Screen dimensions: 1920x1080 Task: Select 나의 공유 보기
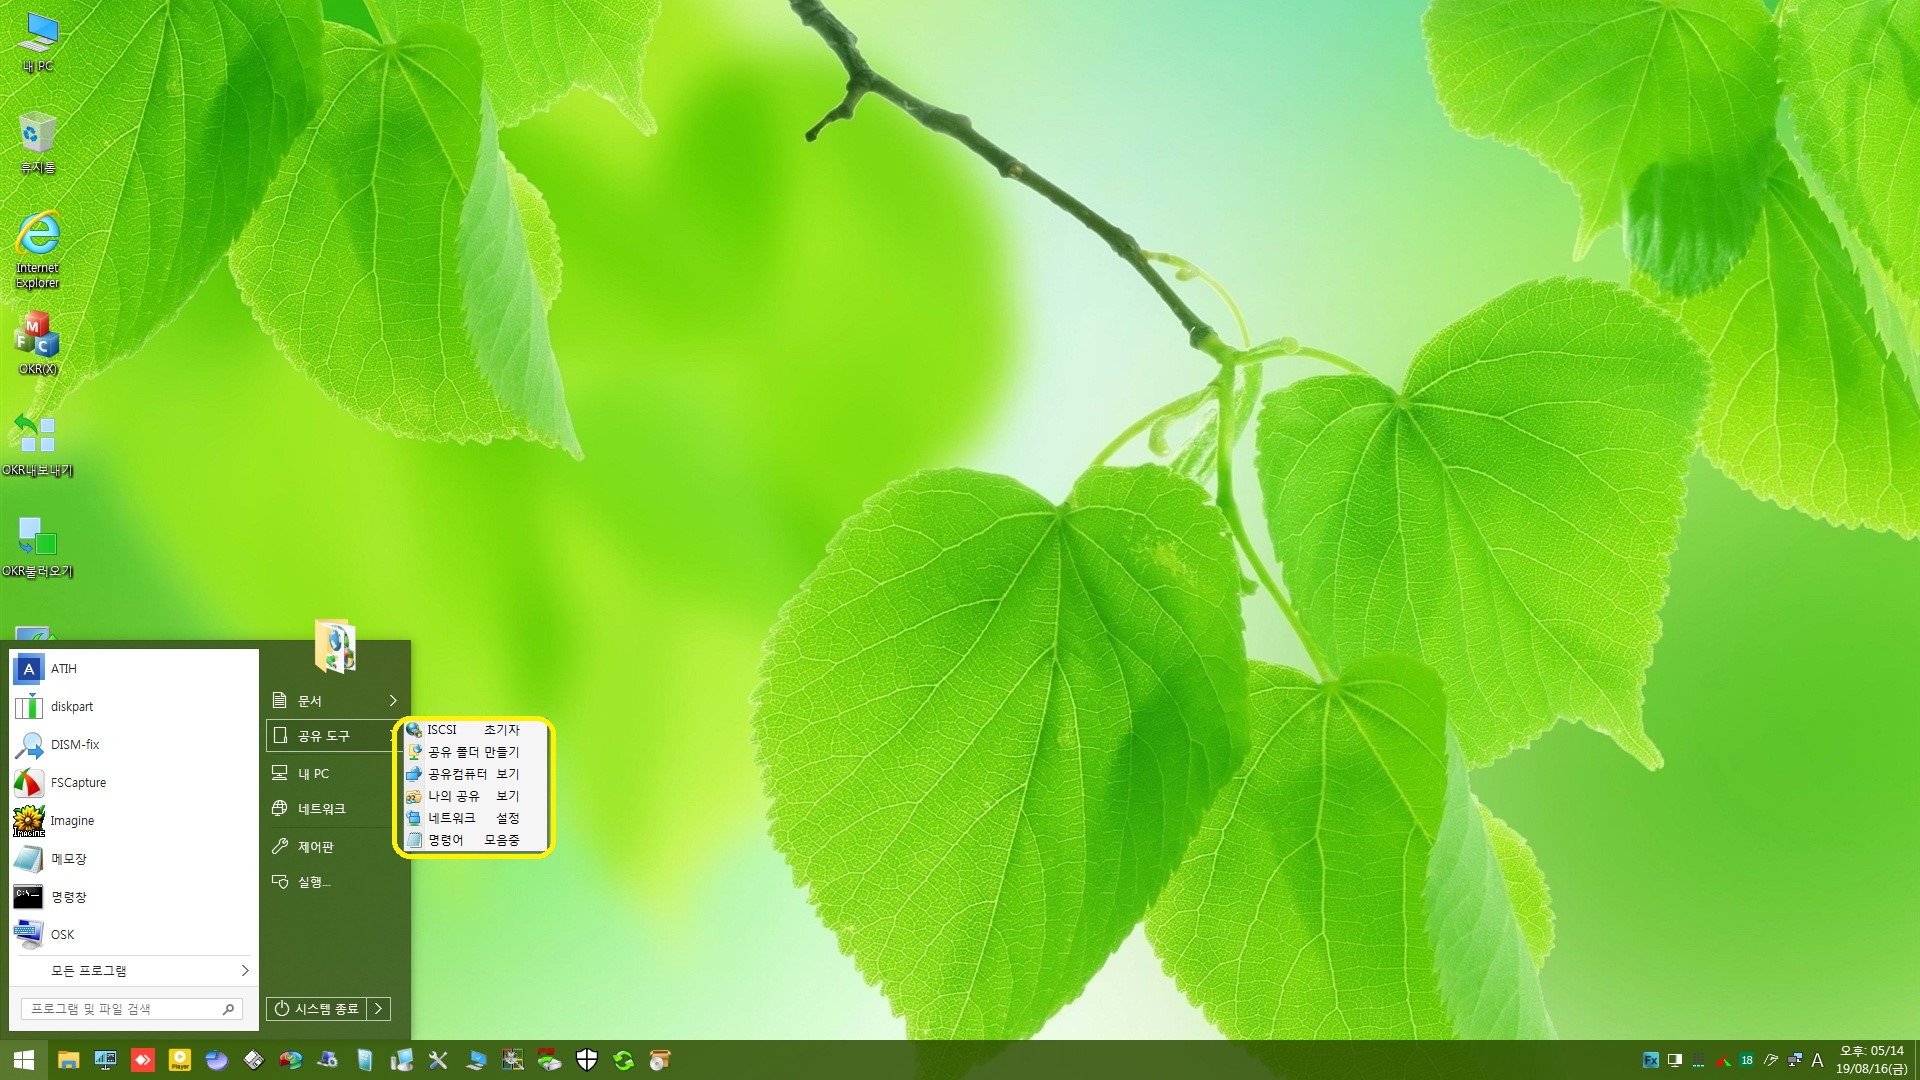click(x=473, y=795)
